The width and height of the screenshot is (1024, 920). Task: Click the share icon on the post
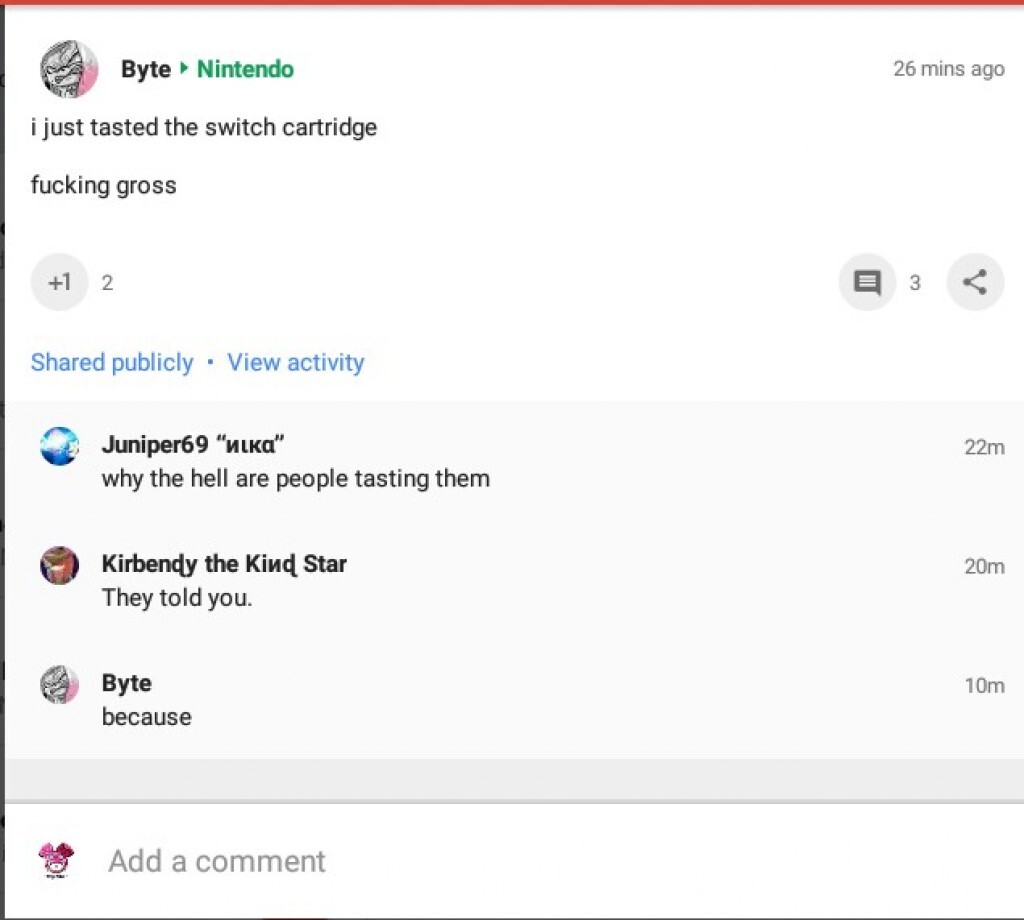(x=975, y=283)
